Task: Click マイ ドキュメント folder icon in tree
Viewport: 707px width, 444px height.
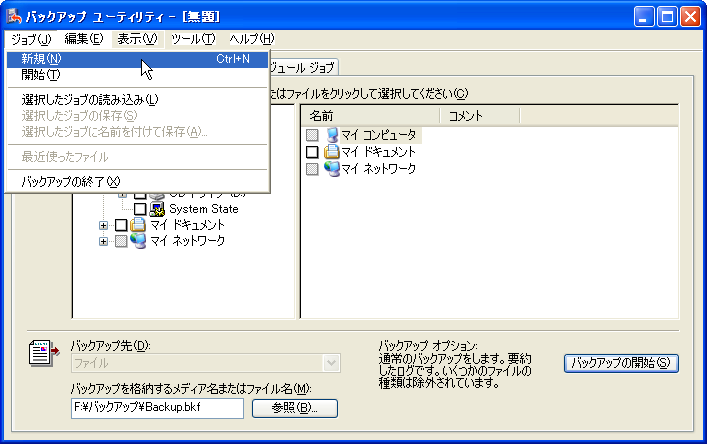Action: (x=138, y=224)
